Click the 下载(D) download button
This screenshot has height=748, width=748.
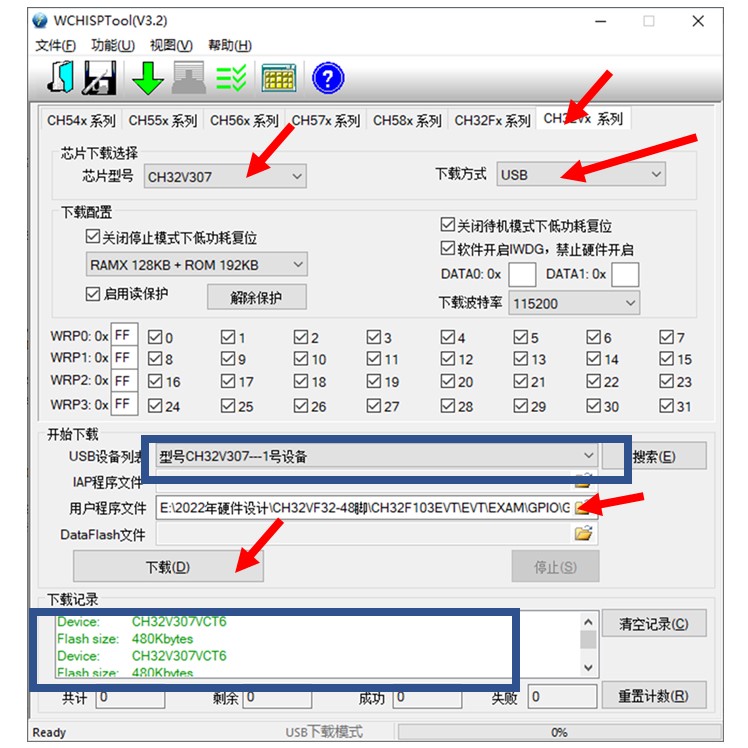point(168,566)
